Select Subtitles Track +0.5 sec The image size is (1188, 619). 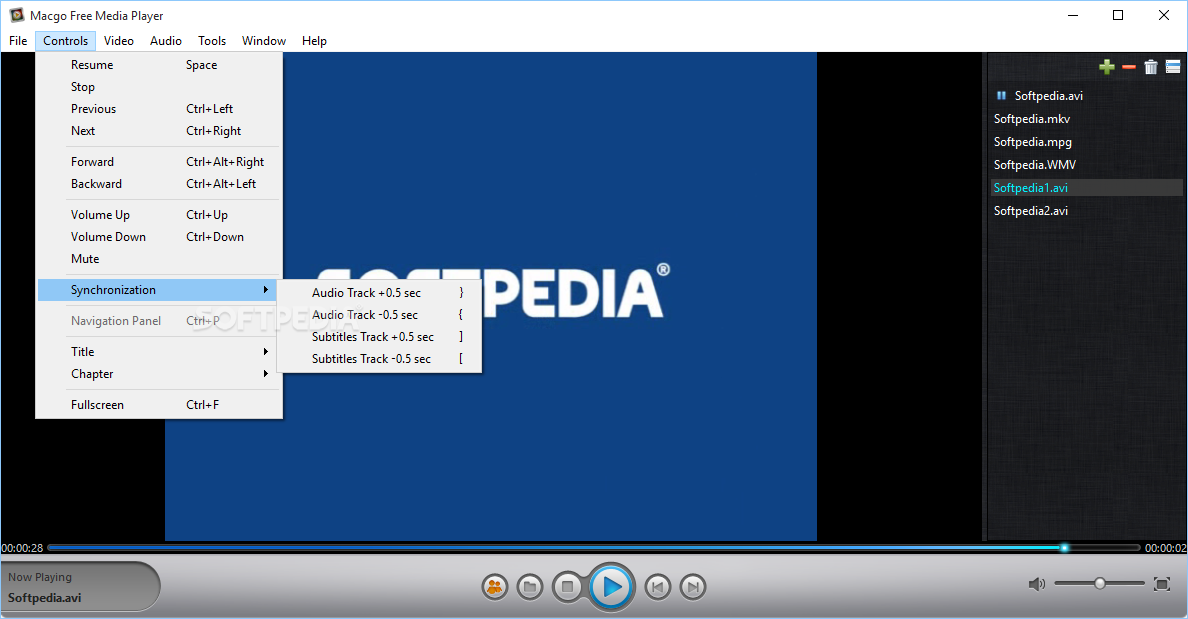point(380,336)
